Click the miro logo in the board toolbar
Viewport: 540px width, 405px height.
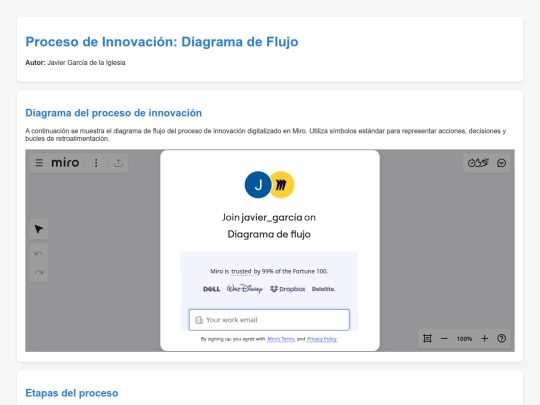point(65,163)
